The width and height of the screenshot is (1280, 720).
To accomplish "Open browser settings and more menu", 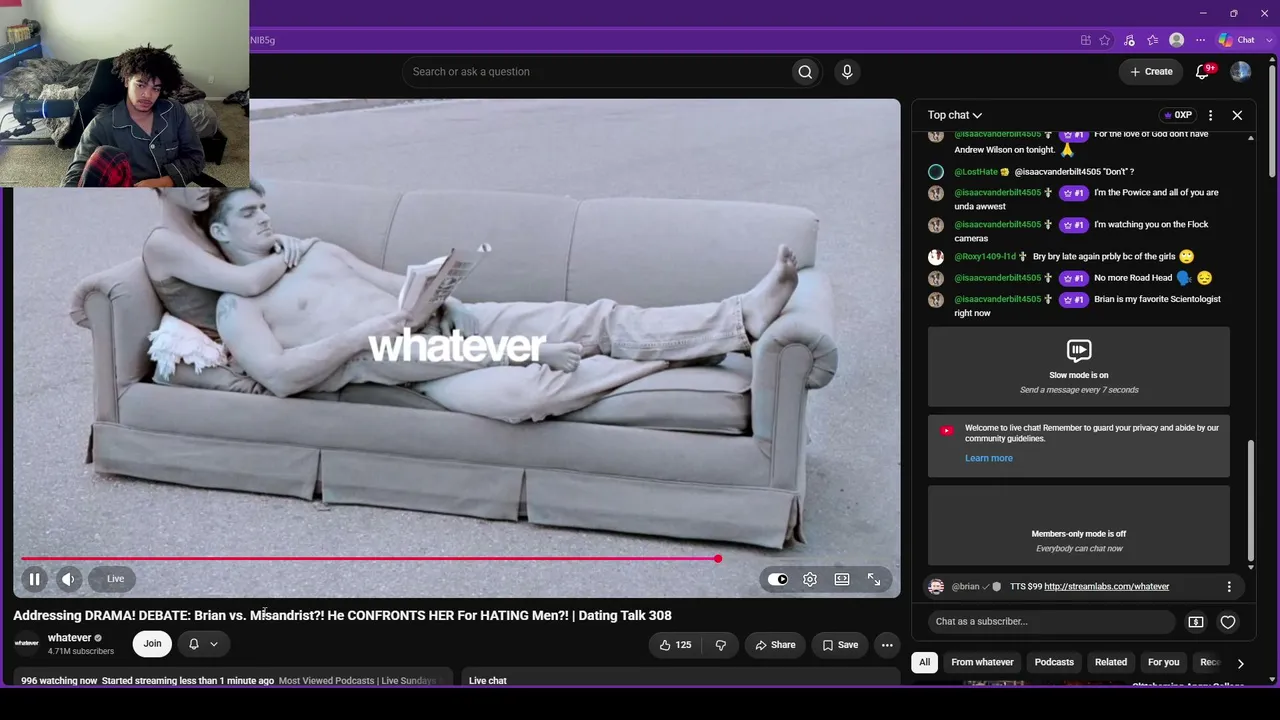I will tap(1200, 40).
